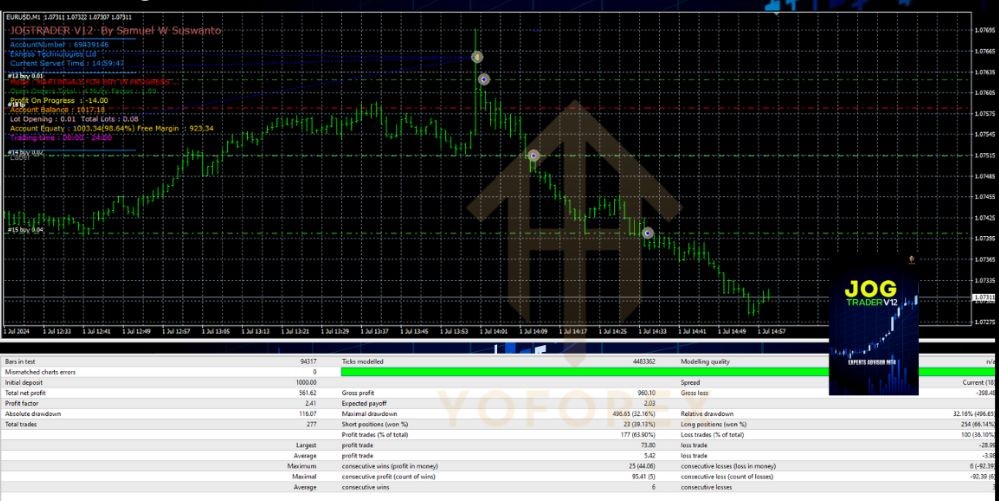Click the EURUSD,M1 chart header text
Screen dimensions: 999x501
coord(69,17)
